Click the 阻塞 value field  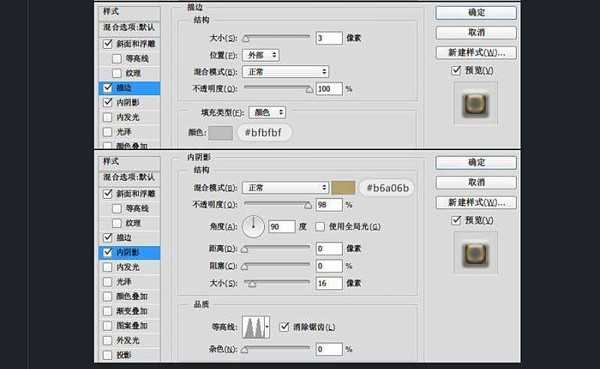click(x=329, y=266)
